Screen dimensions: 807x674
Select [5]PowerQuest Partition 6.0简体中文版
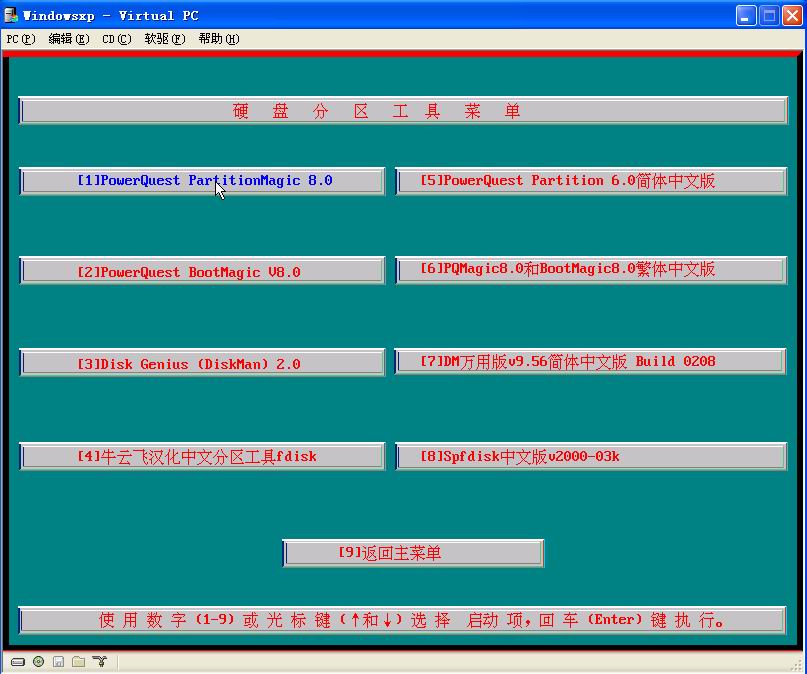point(591,181)
